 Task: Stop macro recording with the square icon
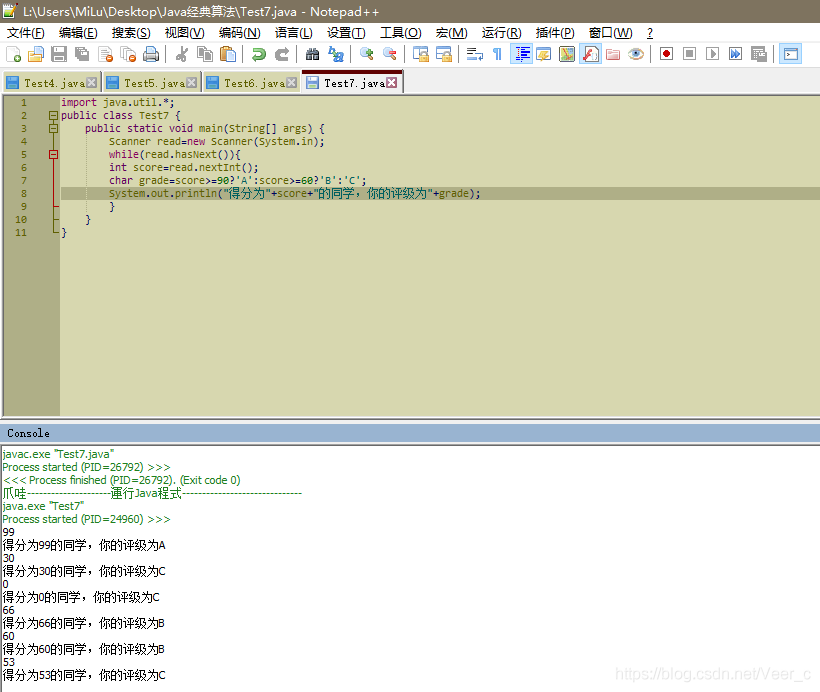coord(689,54)
